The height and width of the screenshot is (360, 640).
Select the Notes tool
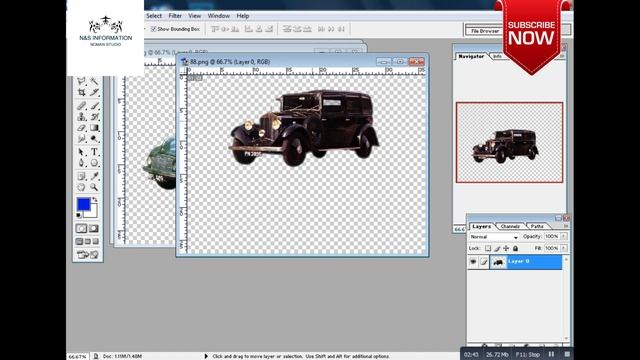tap(81, 176)
